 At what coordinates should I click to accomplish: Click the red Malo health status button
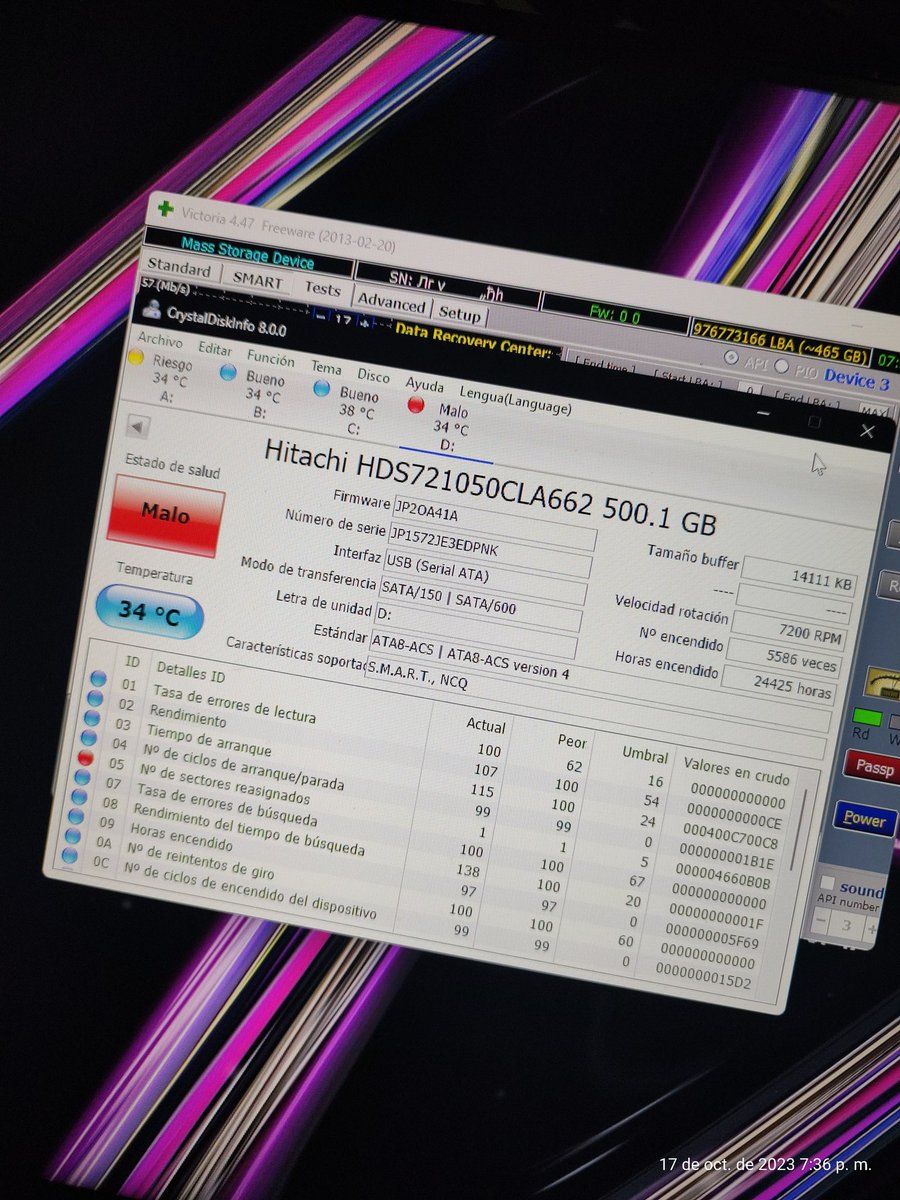166,514
